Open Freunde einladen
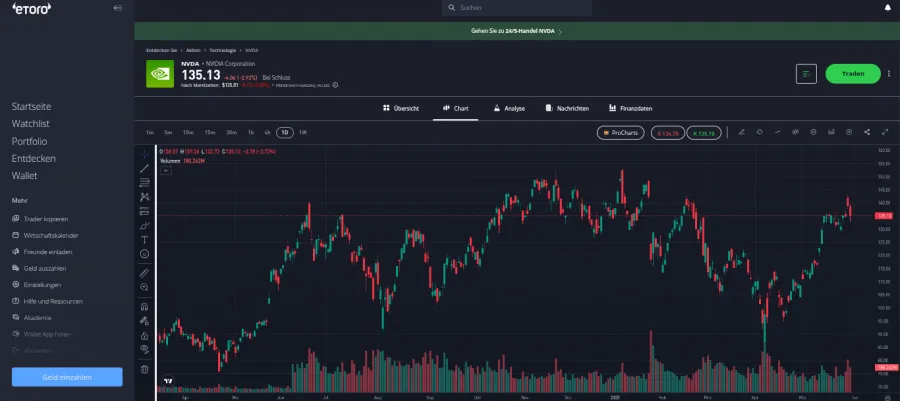The height and width of the screenshot is (401, 900). 42,252
